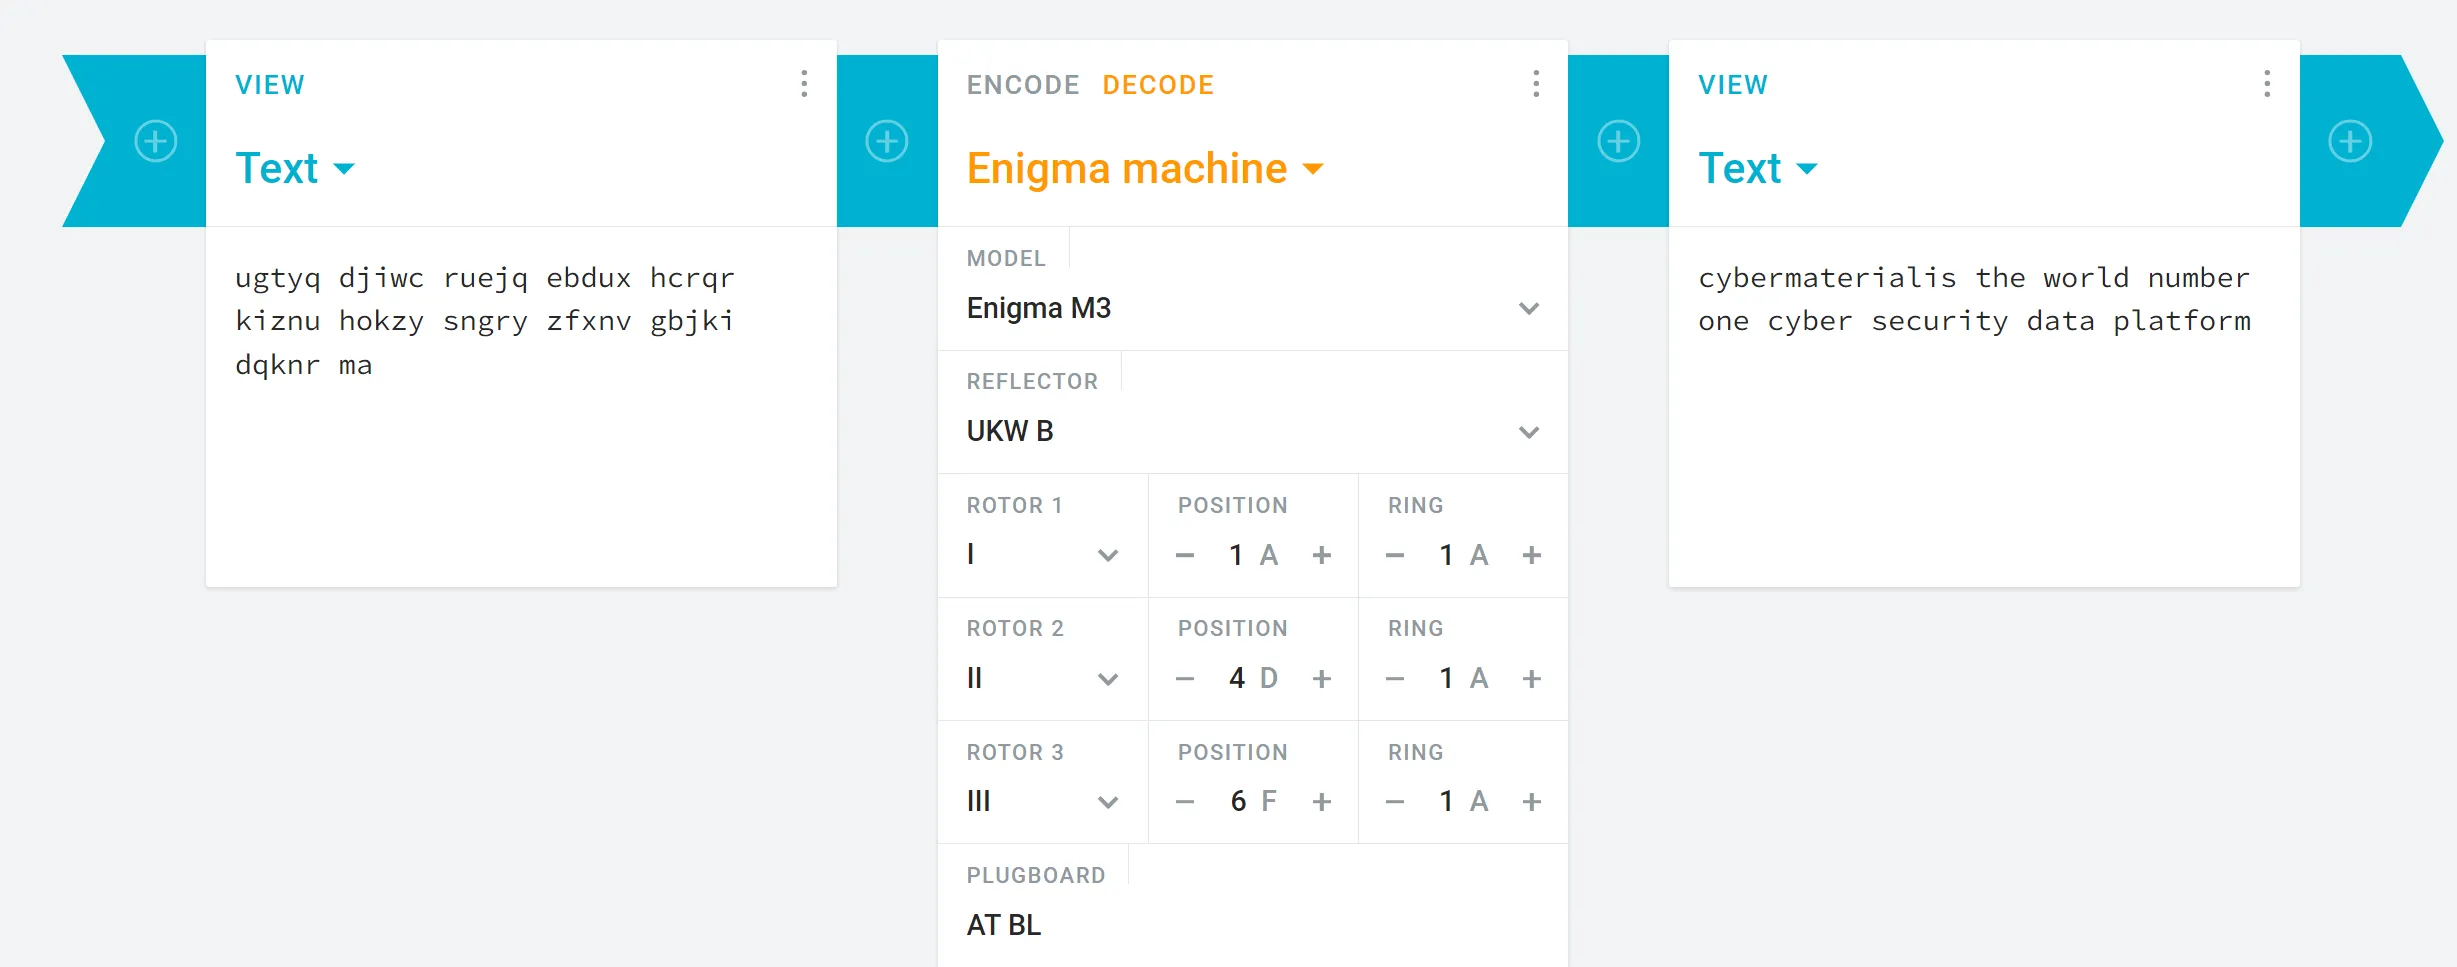Expand the Model dropdown showing Enigma M3

coord(1252,308)
